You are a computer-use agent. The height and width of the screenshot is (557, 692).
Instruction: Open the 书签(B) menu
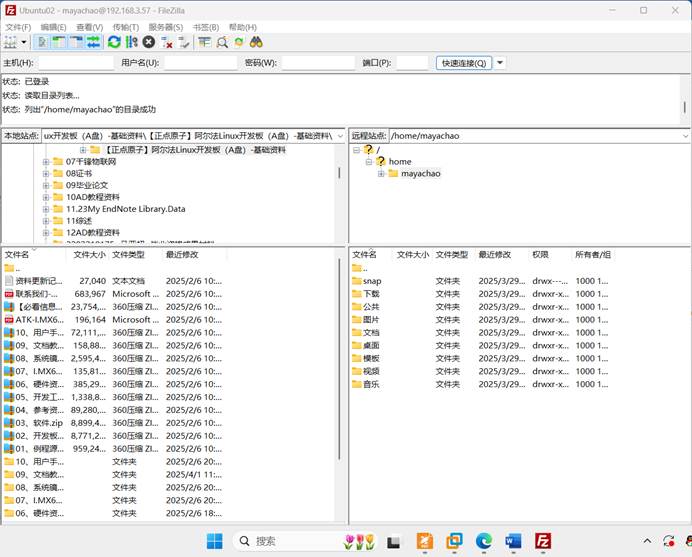point(206,27)
